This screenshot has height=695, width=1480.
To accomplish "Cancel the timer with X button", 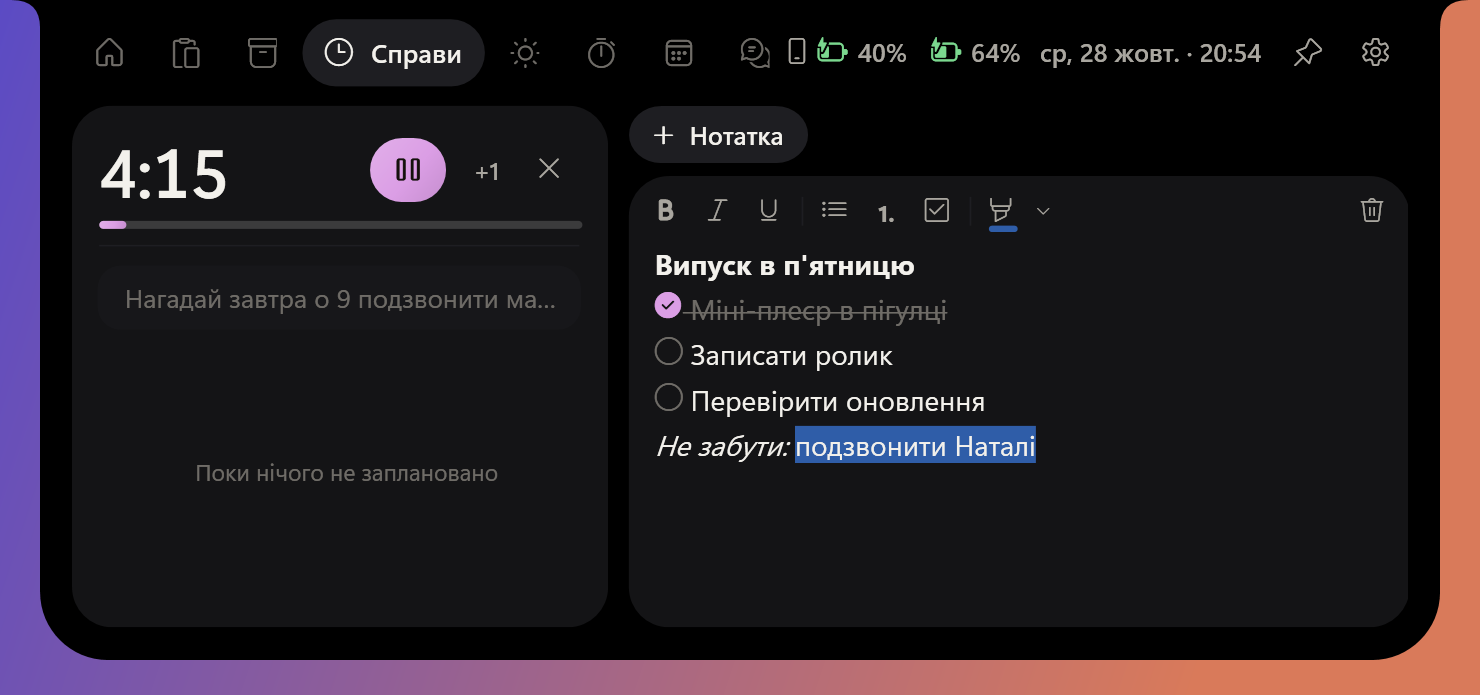I will [x=549, y=168].
